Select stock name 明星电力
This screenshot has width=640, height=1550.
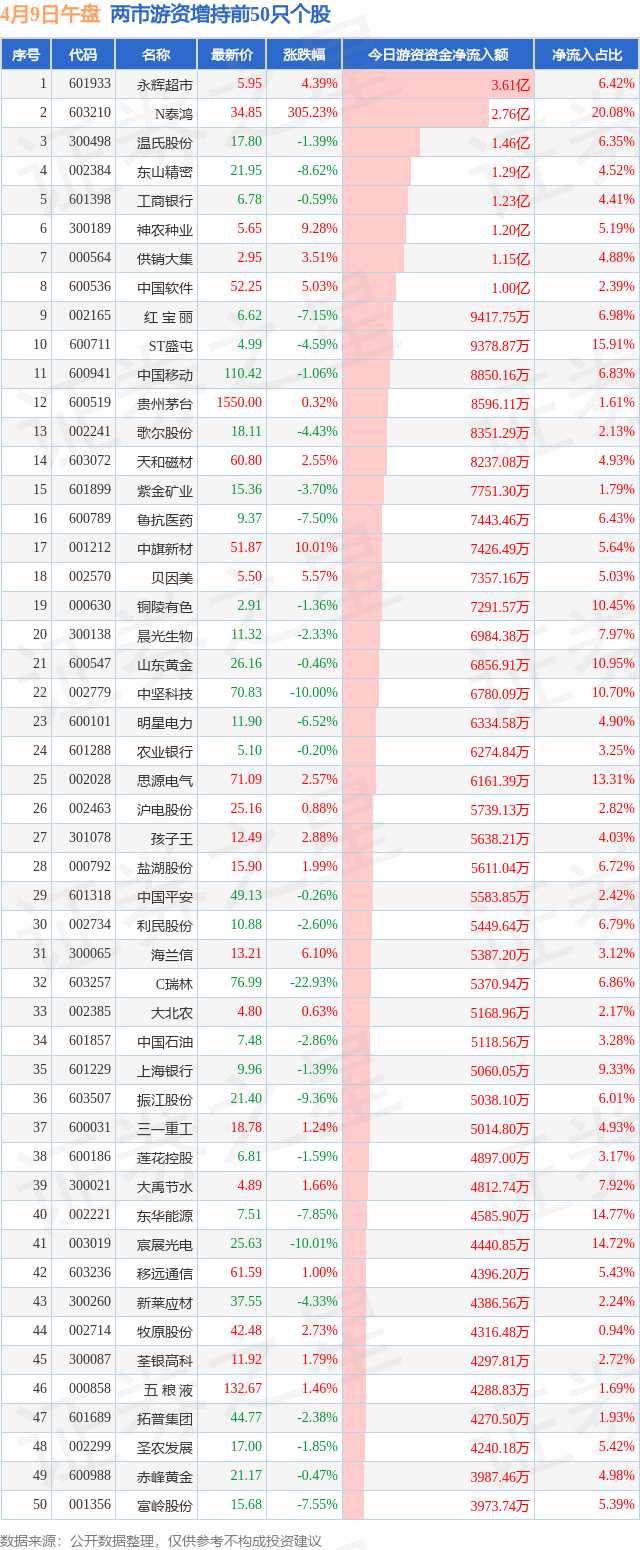pyautogui.click(x=165, y=722)
